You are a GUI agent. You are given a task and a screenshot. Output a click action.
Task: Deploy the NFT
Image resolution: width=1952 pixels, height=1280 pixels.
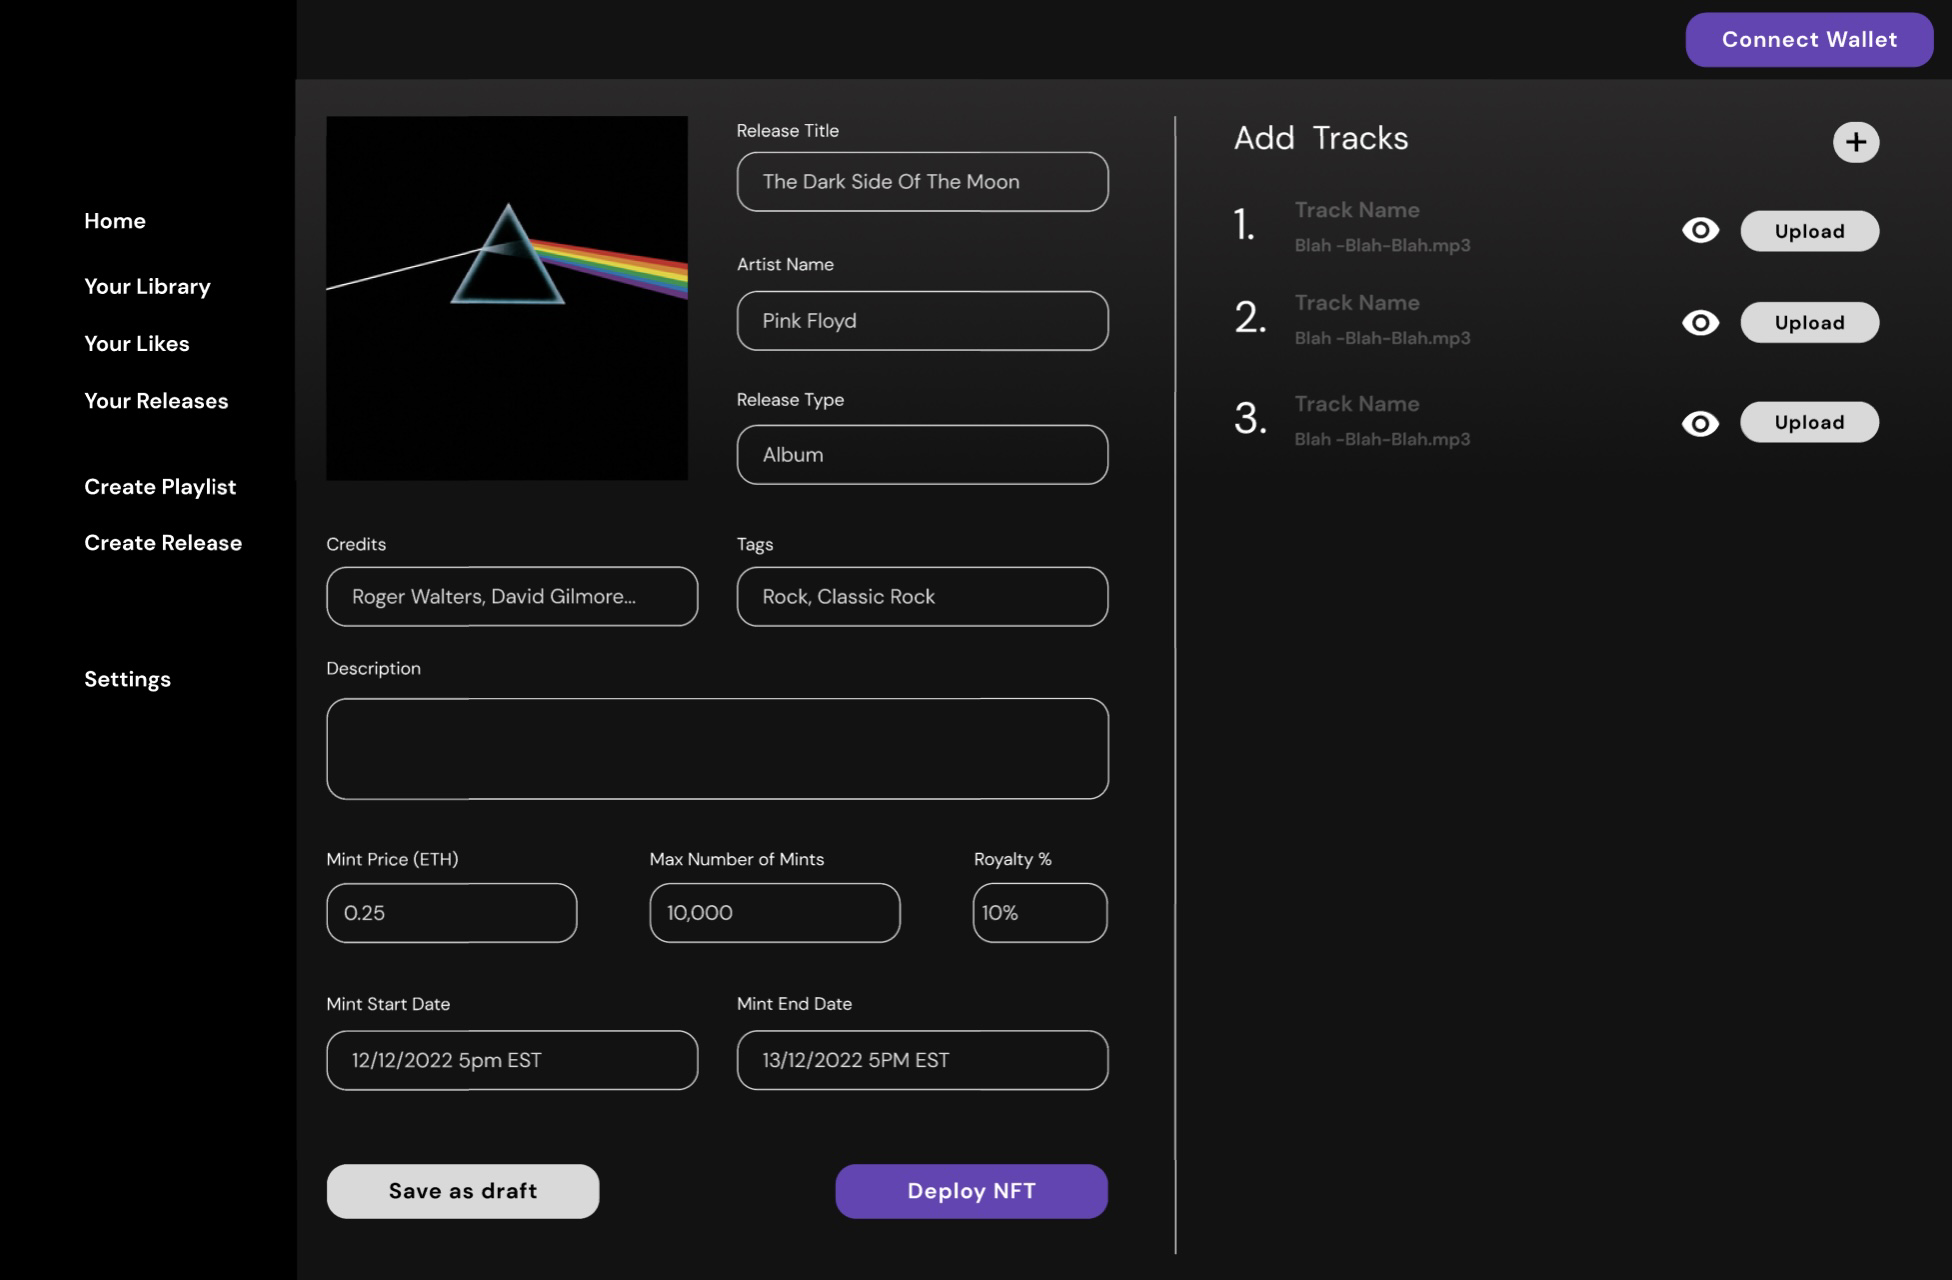[970, 1191]
